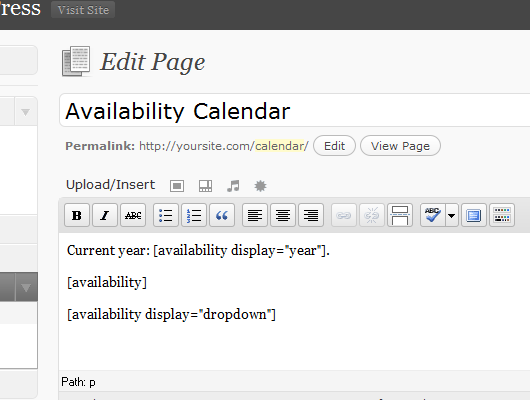Click the Add Audio music note icon
The height and width of the screenshot is (400, 530).
[x=233, y=186]
